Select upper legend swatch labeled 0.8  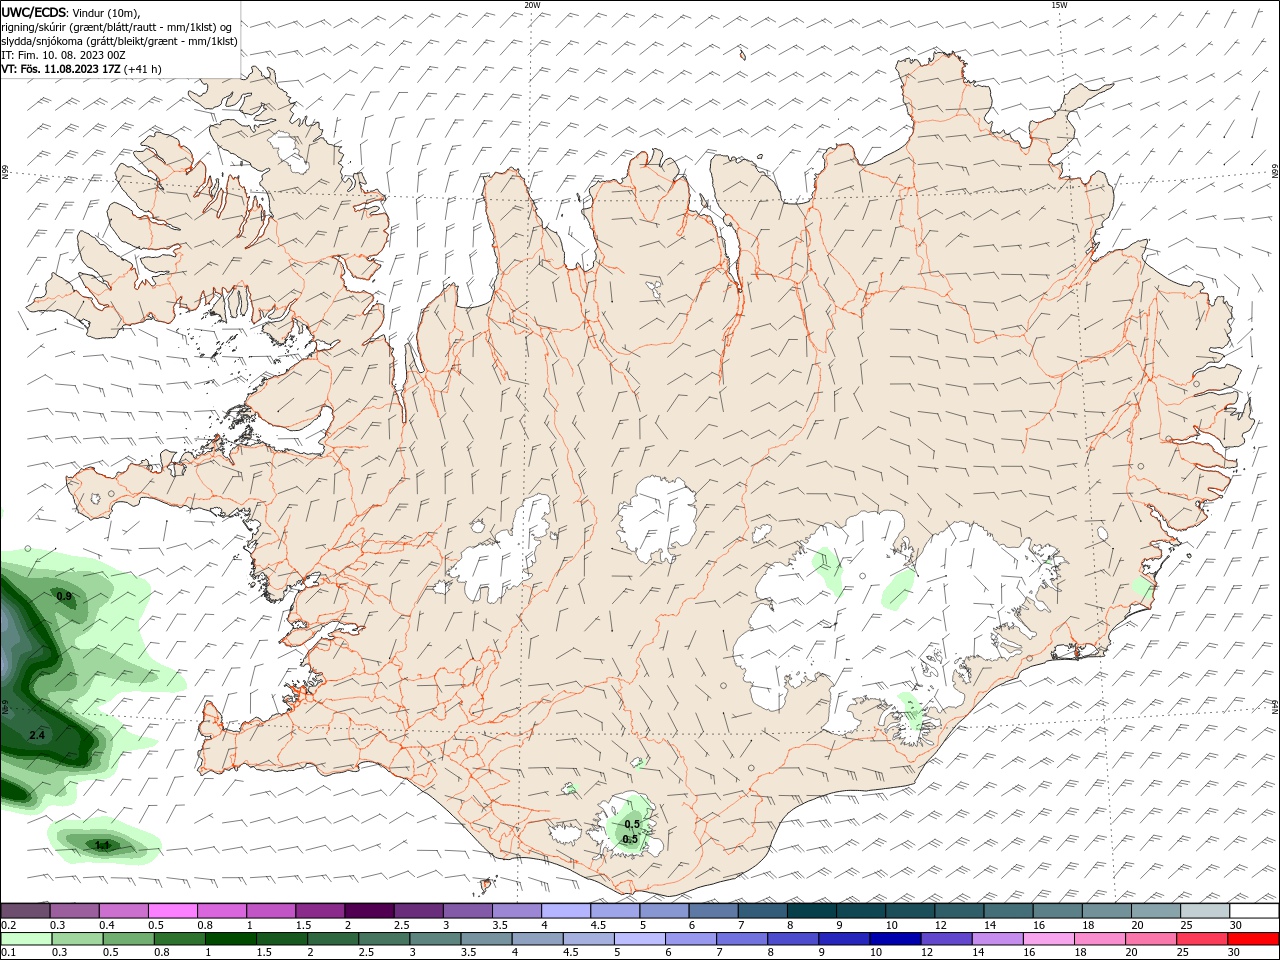click(222, 911)
